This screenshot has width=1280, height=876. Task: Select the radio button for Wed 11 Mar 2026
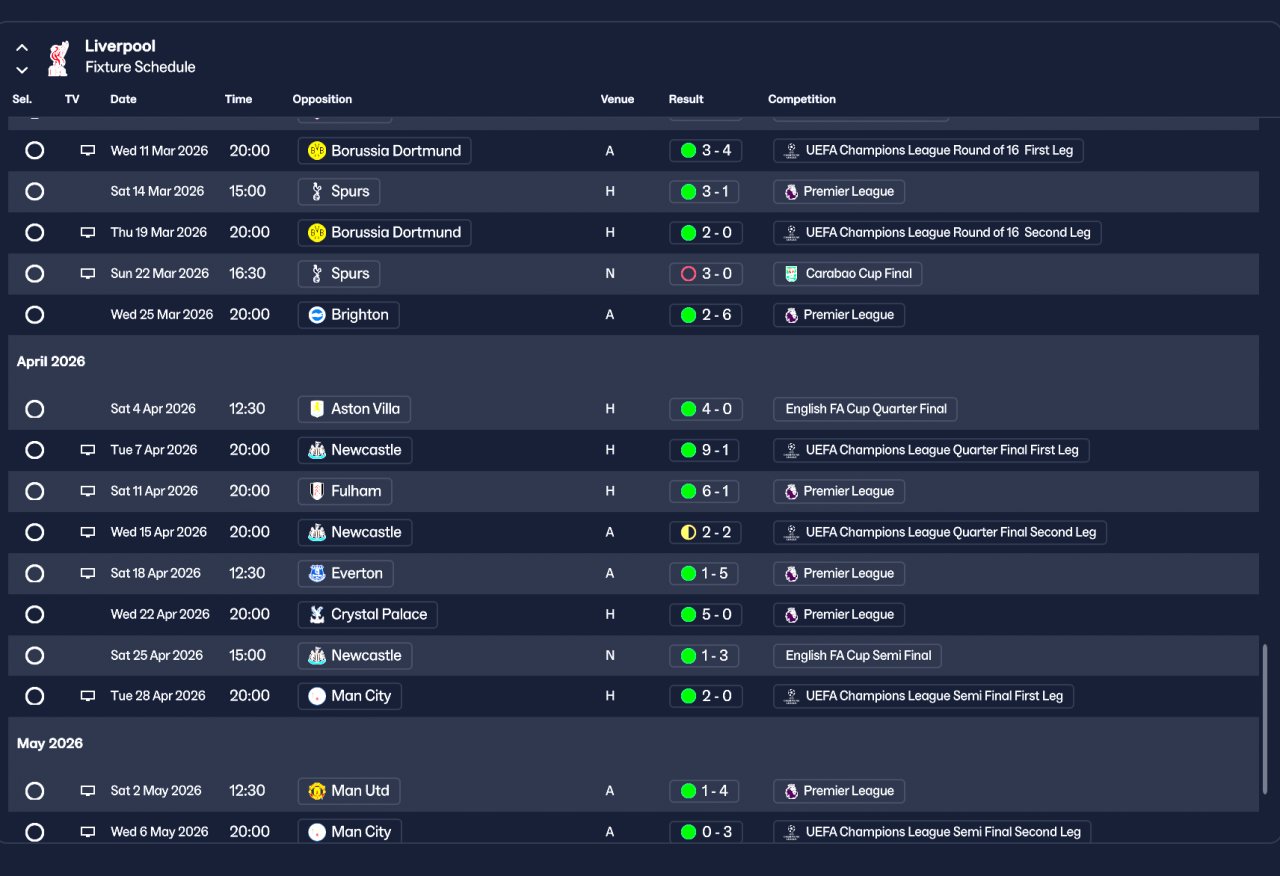(x=35, y=151)
